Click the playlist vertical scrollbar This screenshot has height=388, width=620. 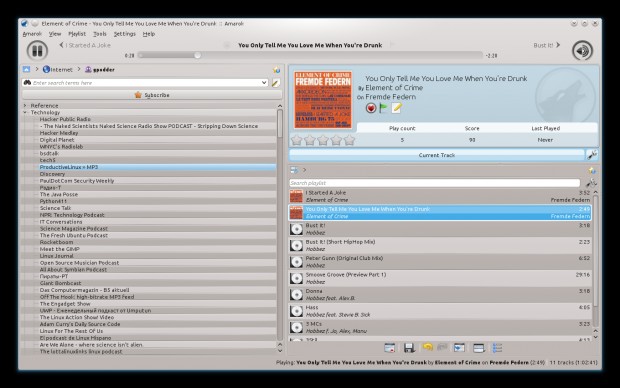[595, 251]
